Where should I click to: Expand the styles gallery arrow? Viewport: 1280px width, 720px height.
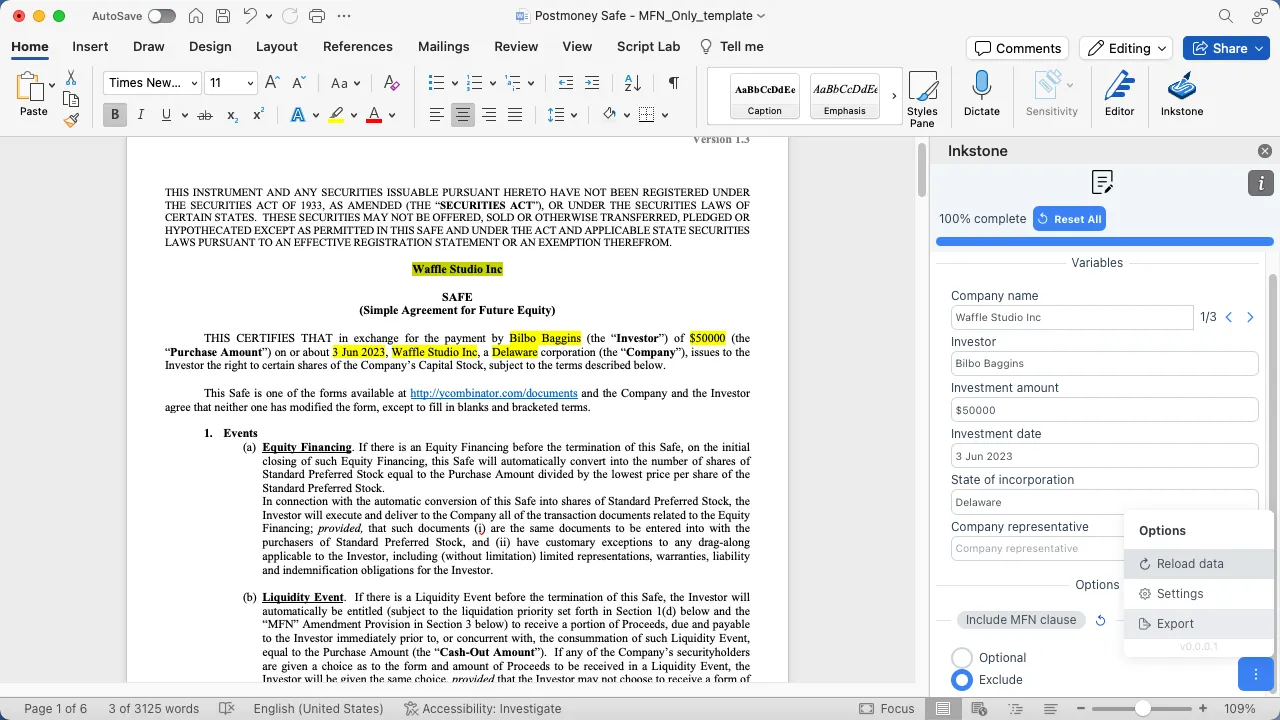(x=894, y=96)
